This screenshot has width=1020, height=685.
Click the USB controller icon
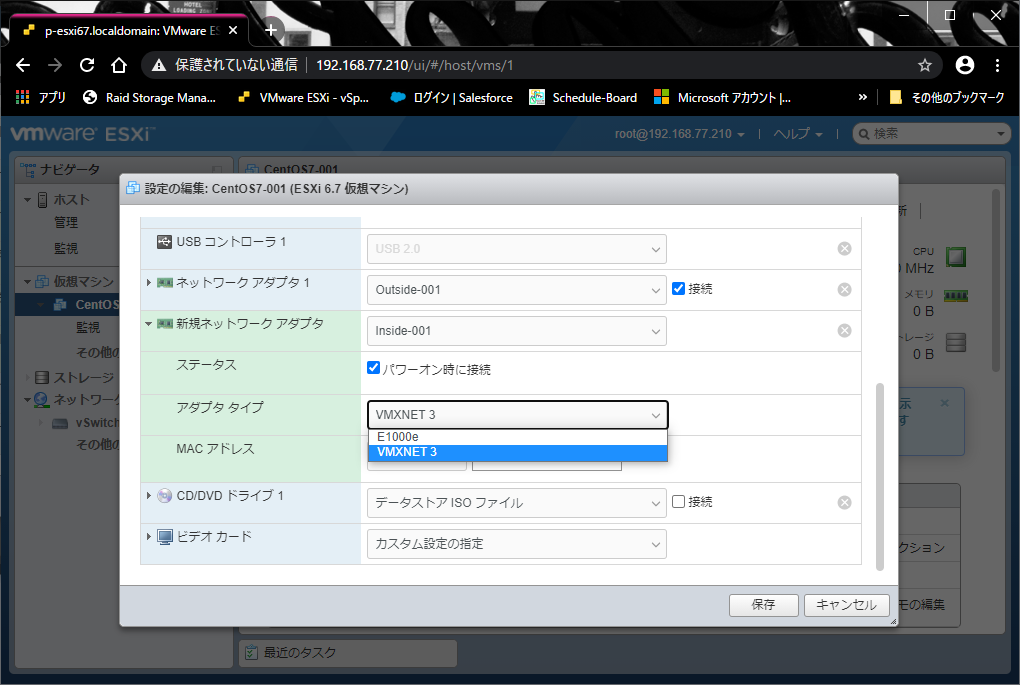tap(164, 242)
